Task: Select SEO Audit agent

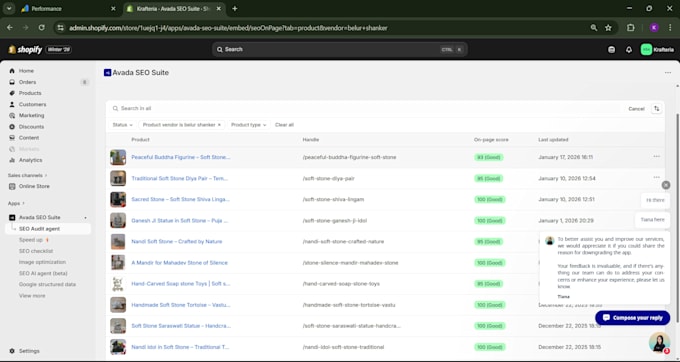Action: (39, 228)
